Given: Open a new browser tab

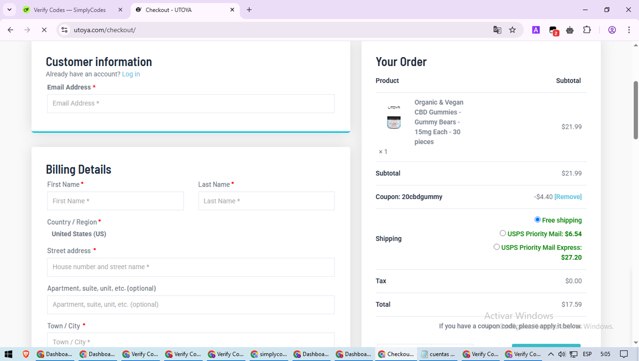Looking at the screenshot, I should point(249,10).
